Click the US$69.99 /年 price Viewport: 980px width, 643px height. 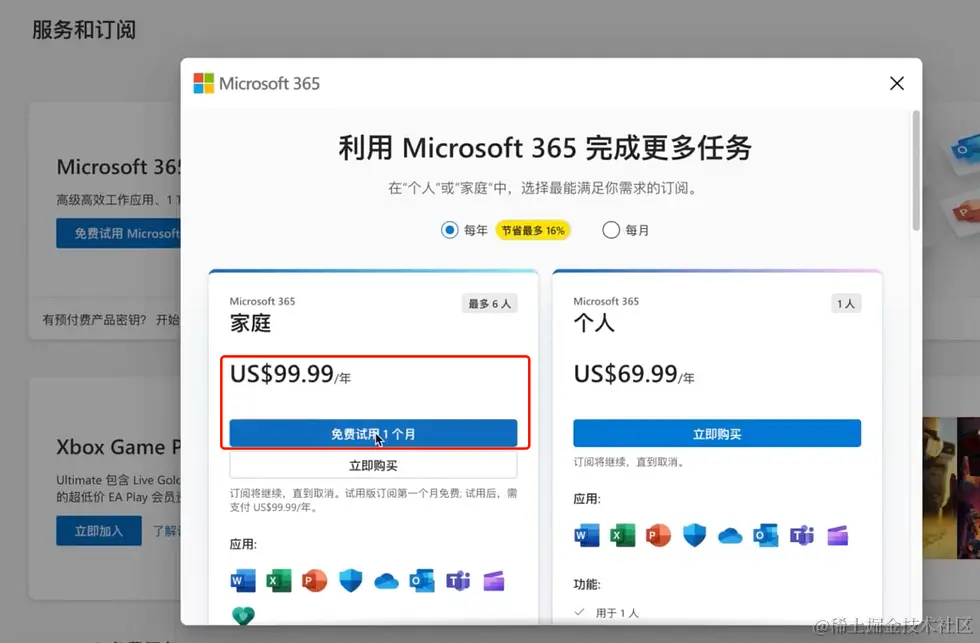tap(634, 374)
